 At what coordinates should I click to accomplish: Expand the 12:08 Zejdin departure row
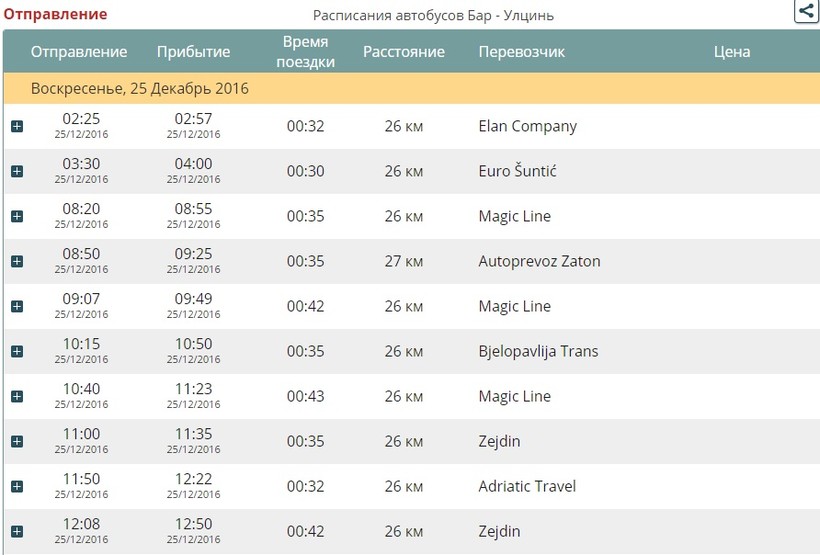point(17,531)
